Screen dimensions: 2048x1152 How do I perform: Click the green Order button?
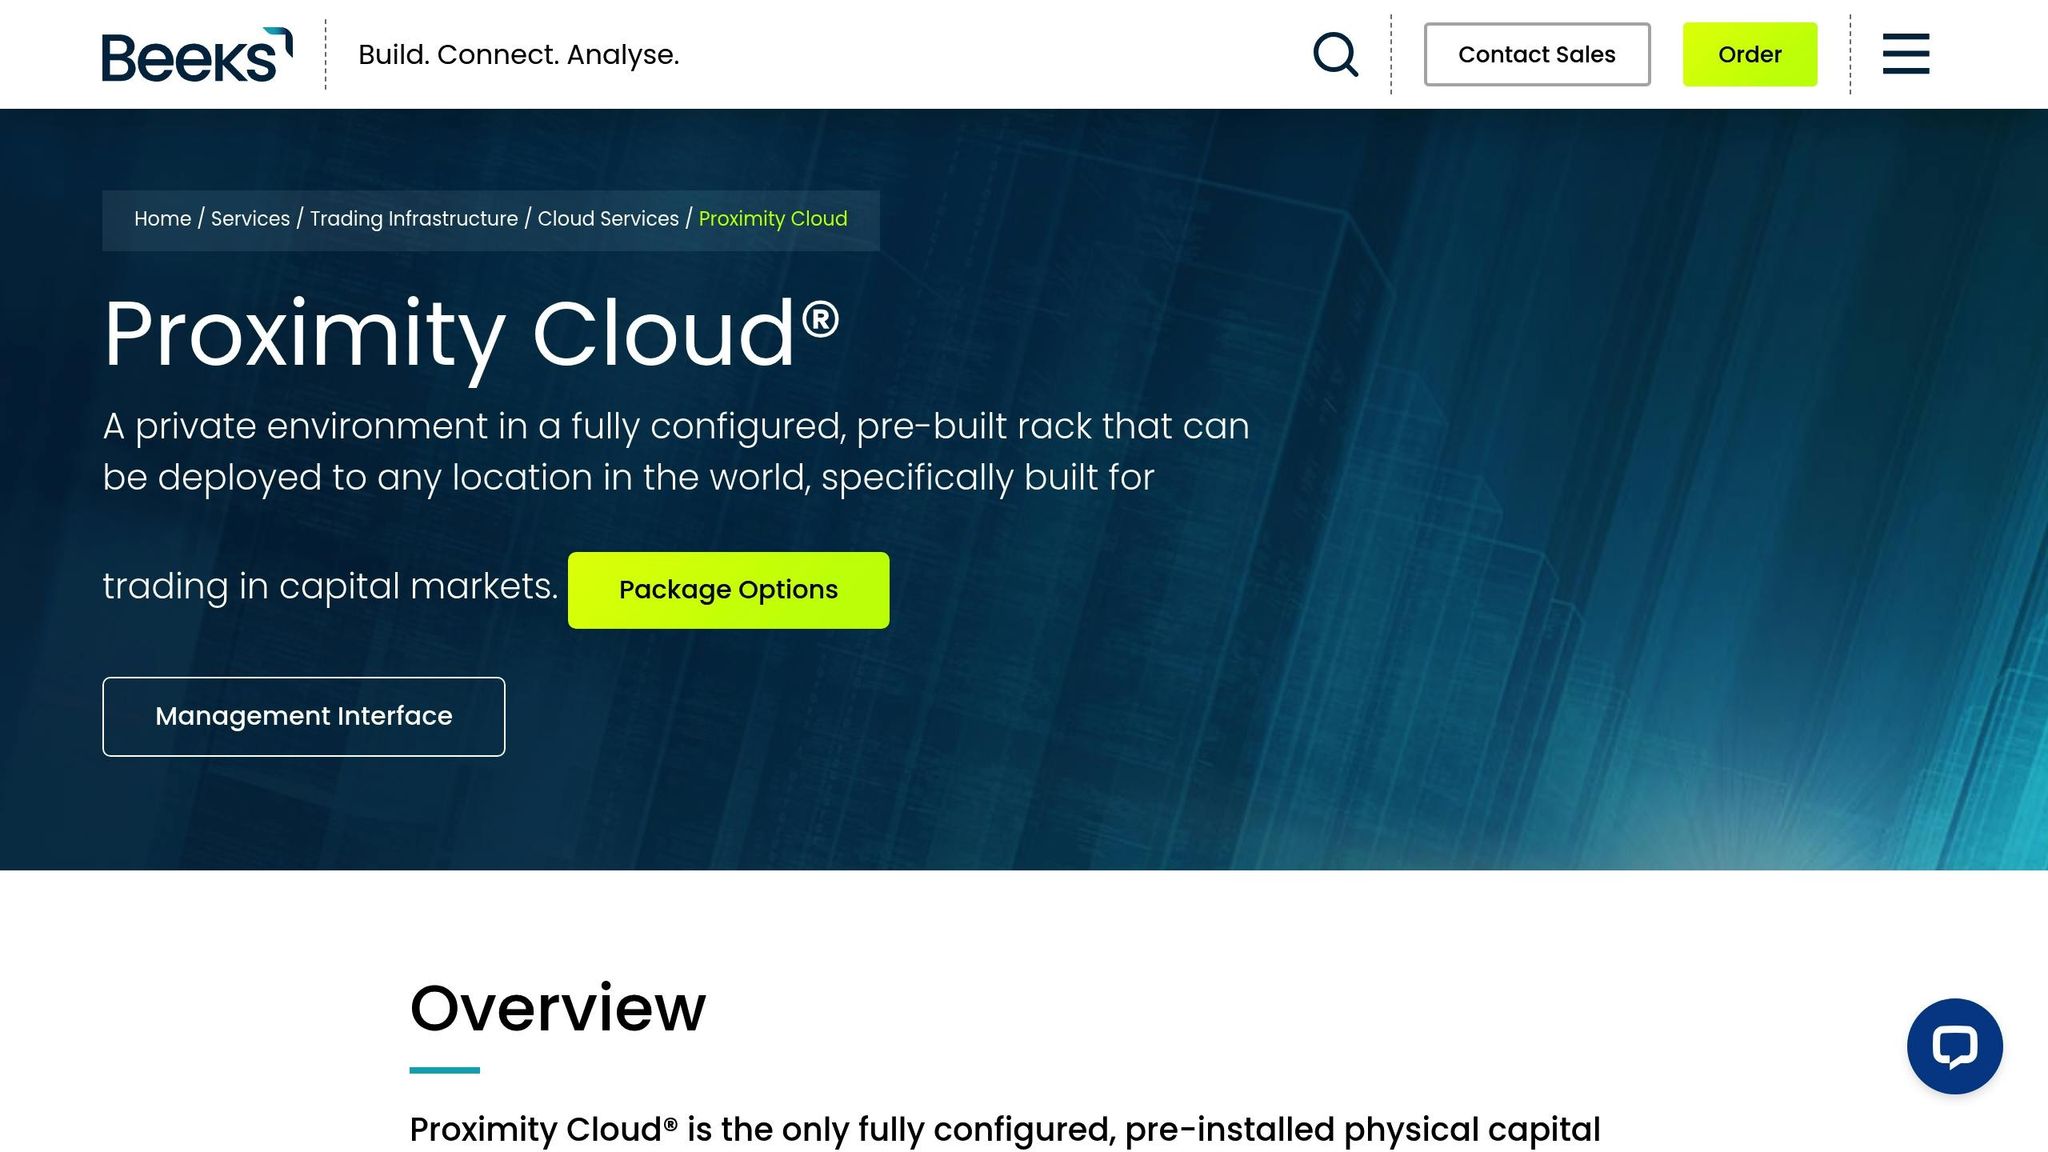tap(1750, 54)
